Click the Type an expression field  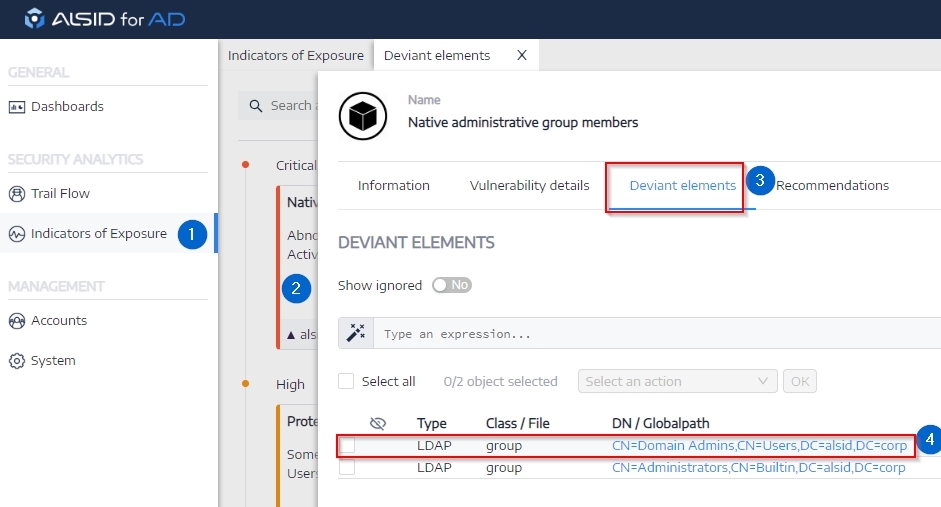tap(657, 334)
